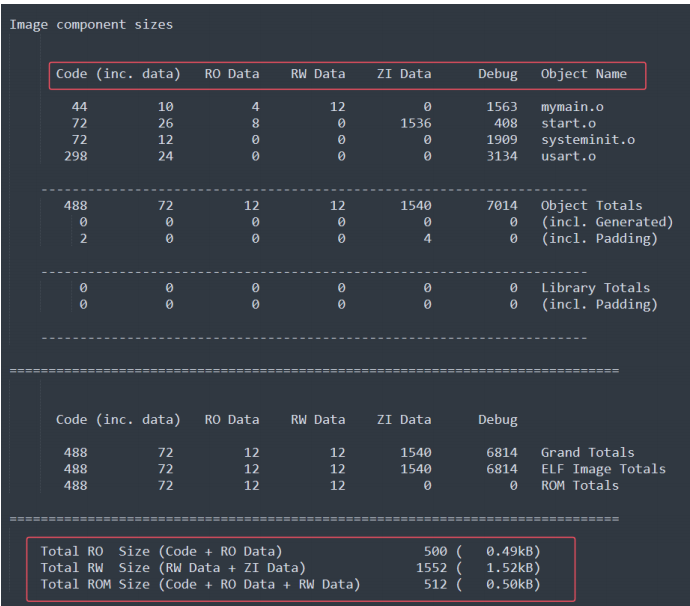
Task: Select 'Total RW Size (RW Data + ZI Data)' line
Action: point(290,568)
